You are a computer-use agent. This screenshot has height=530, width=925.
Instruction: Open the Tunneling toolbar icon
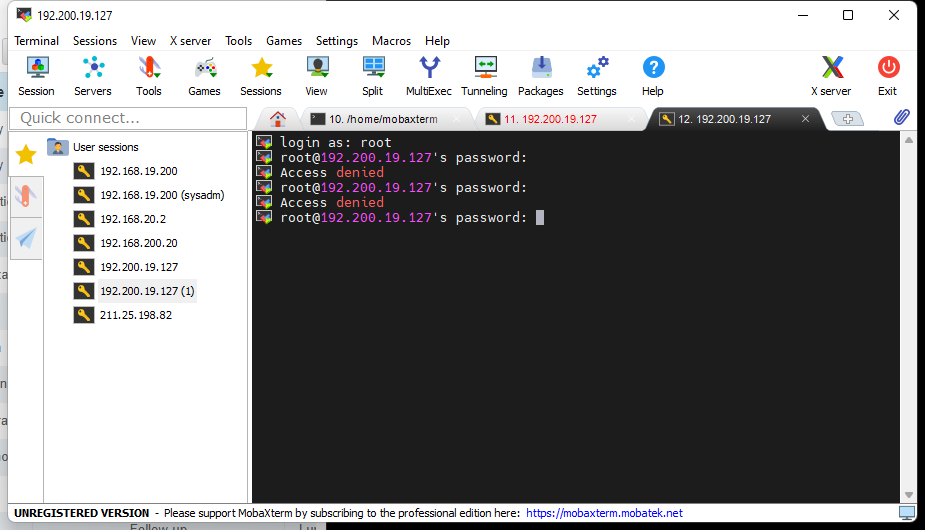click(x=485, y=75)
